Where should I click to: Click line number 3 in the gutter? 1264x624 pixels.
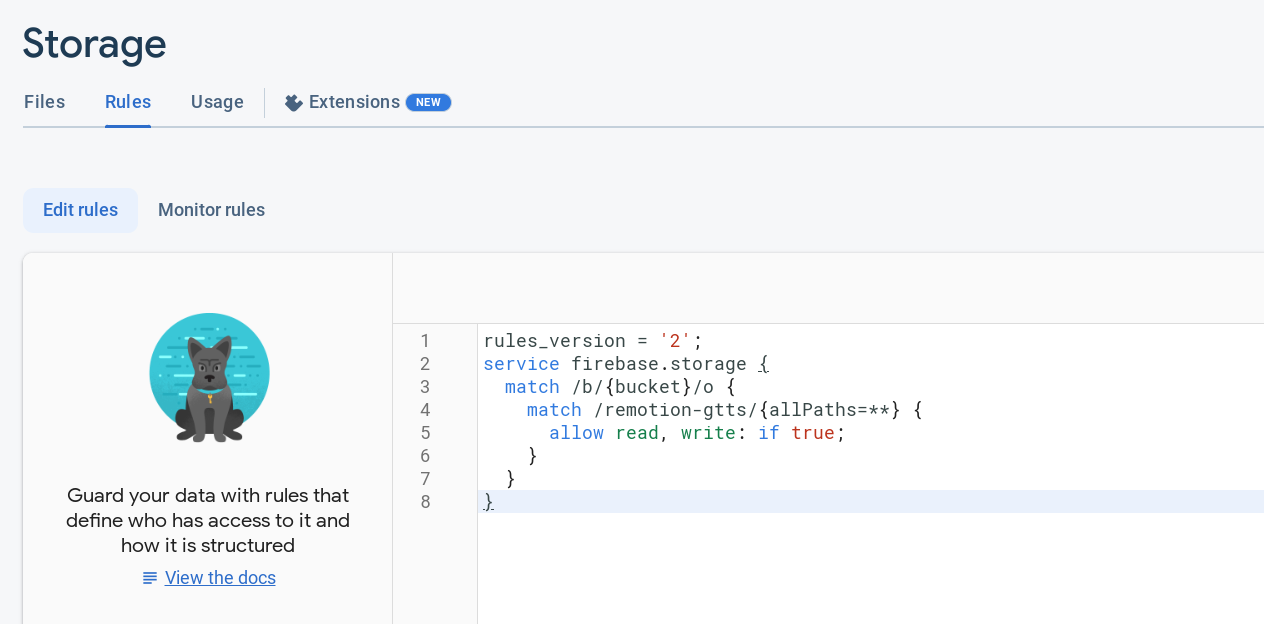425,387
